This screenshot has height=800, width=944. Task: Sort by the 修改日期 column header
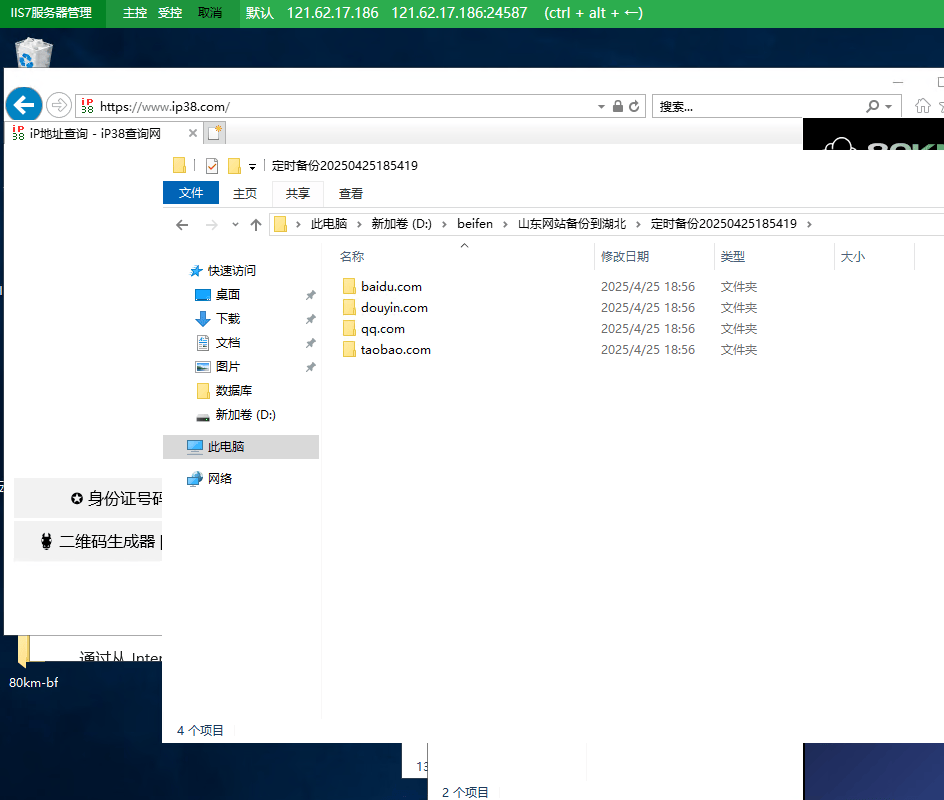click(625, 256)
